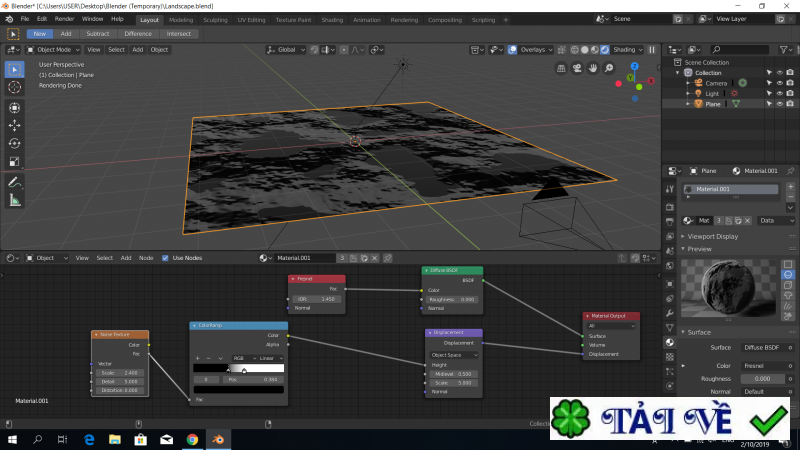Toggle visibility of the Plane object
This screenshot has height=450, width=800.
779,104
